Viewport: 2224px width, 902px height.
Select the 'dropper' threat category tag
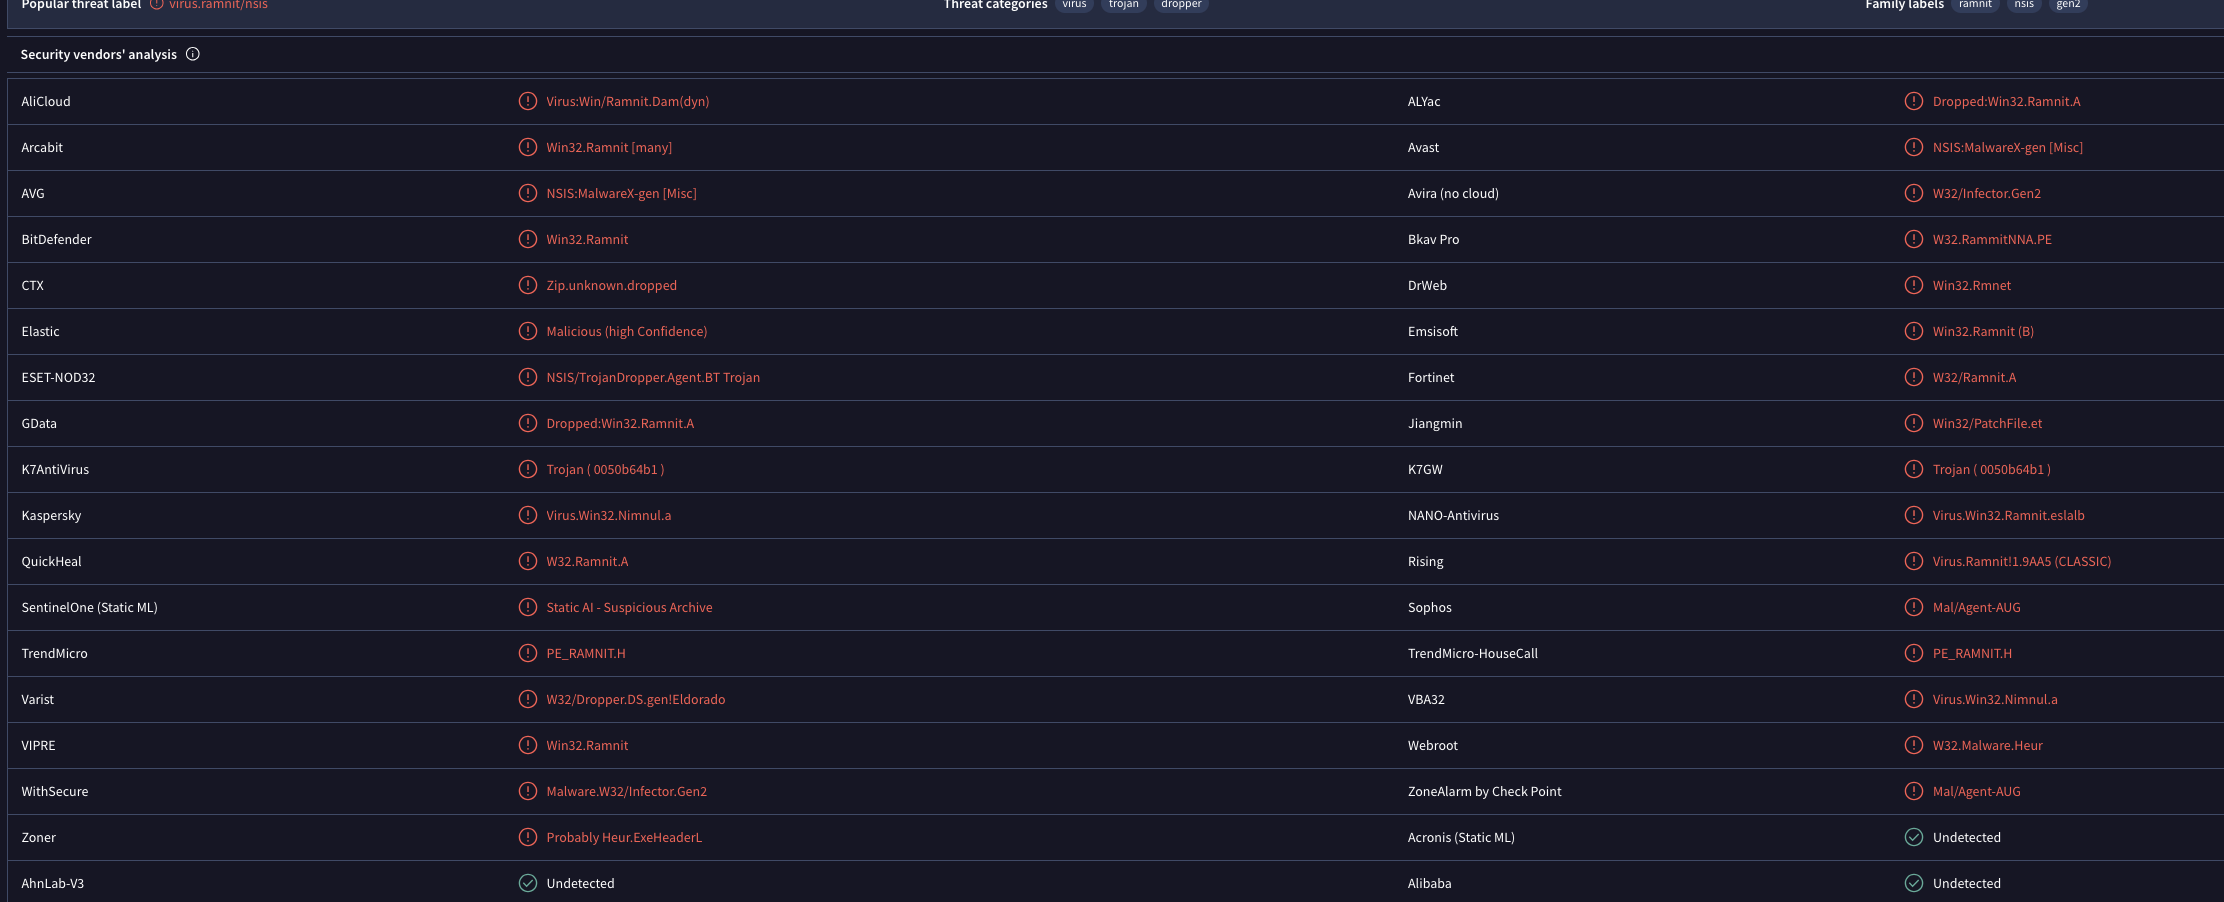pos(1181,5)
